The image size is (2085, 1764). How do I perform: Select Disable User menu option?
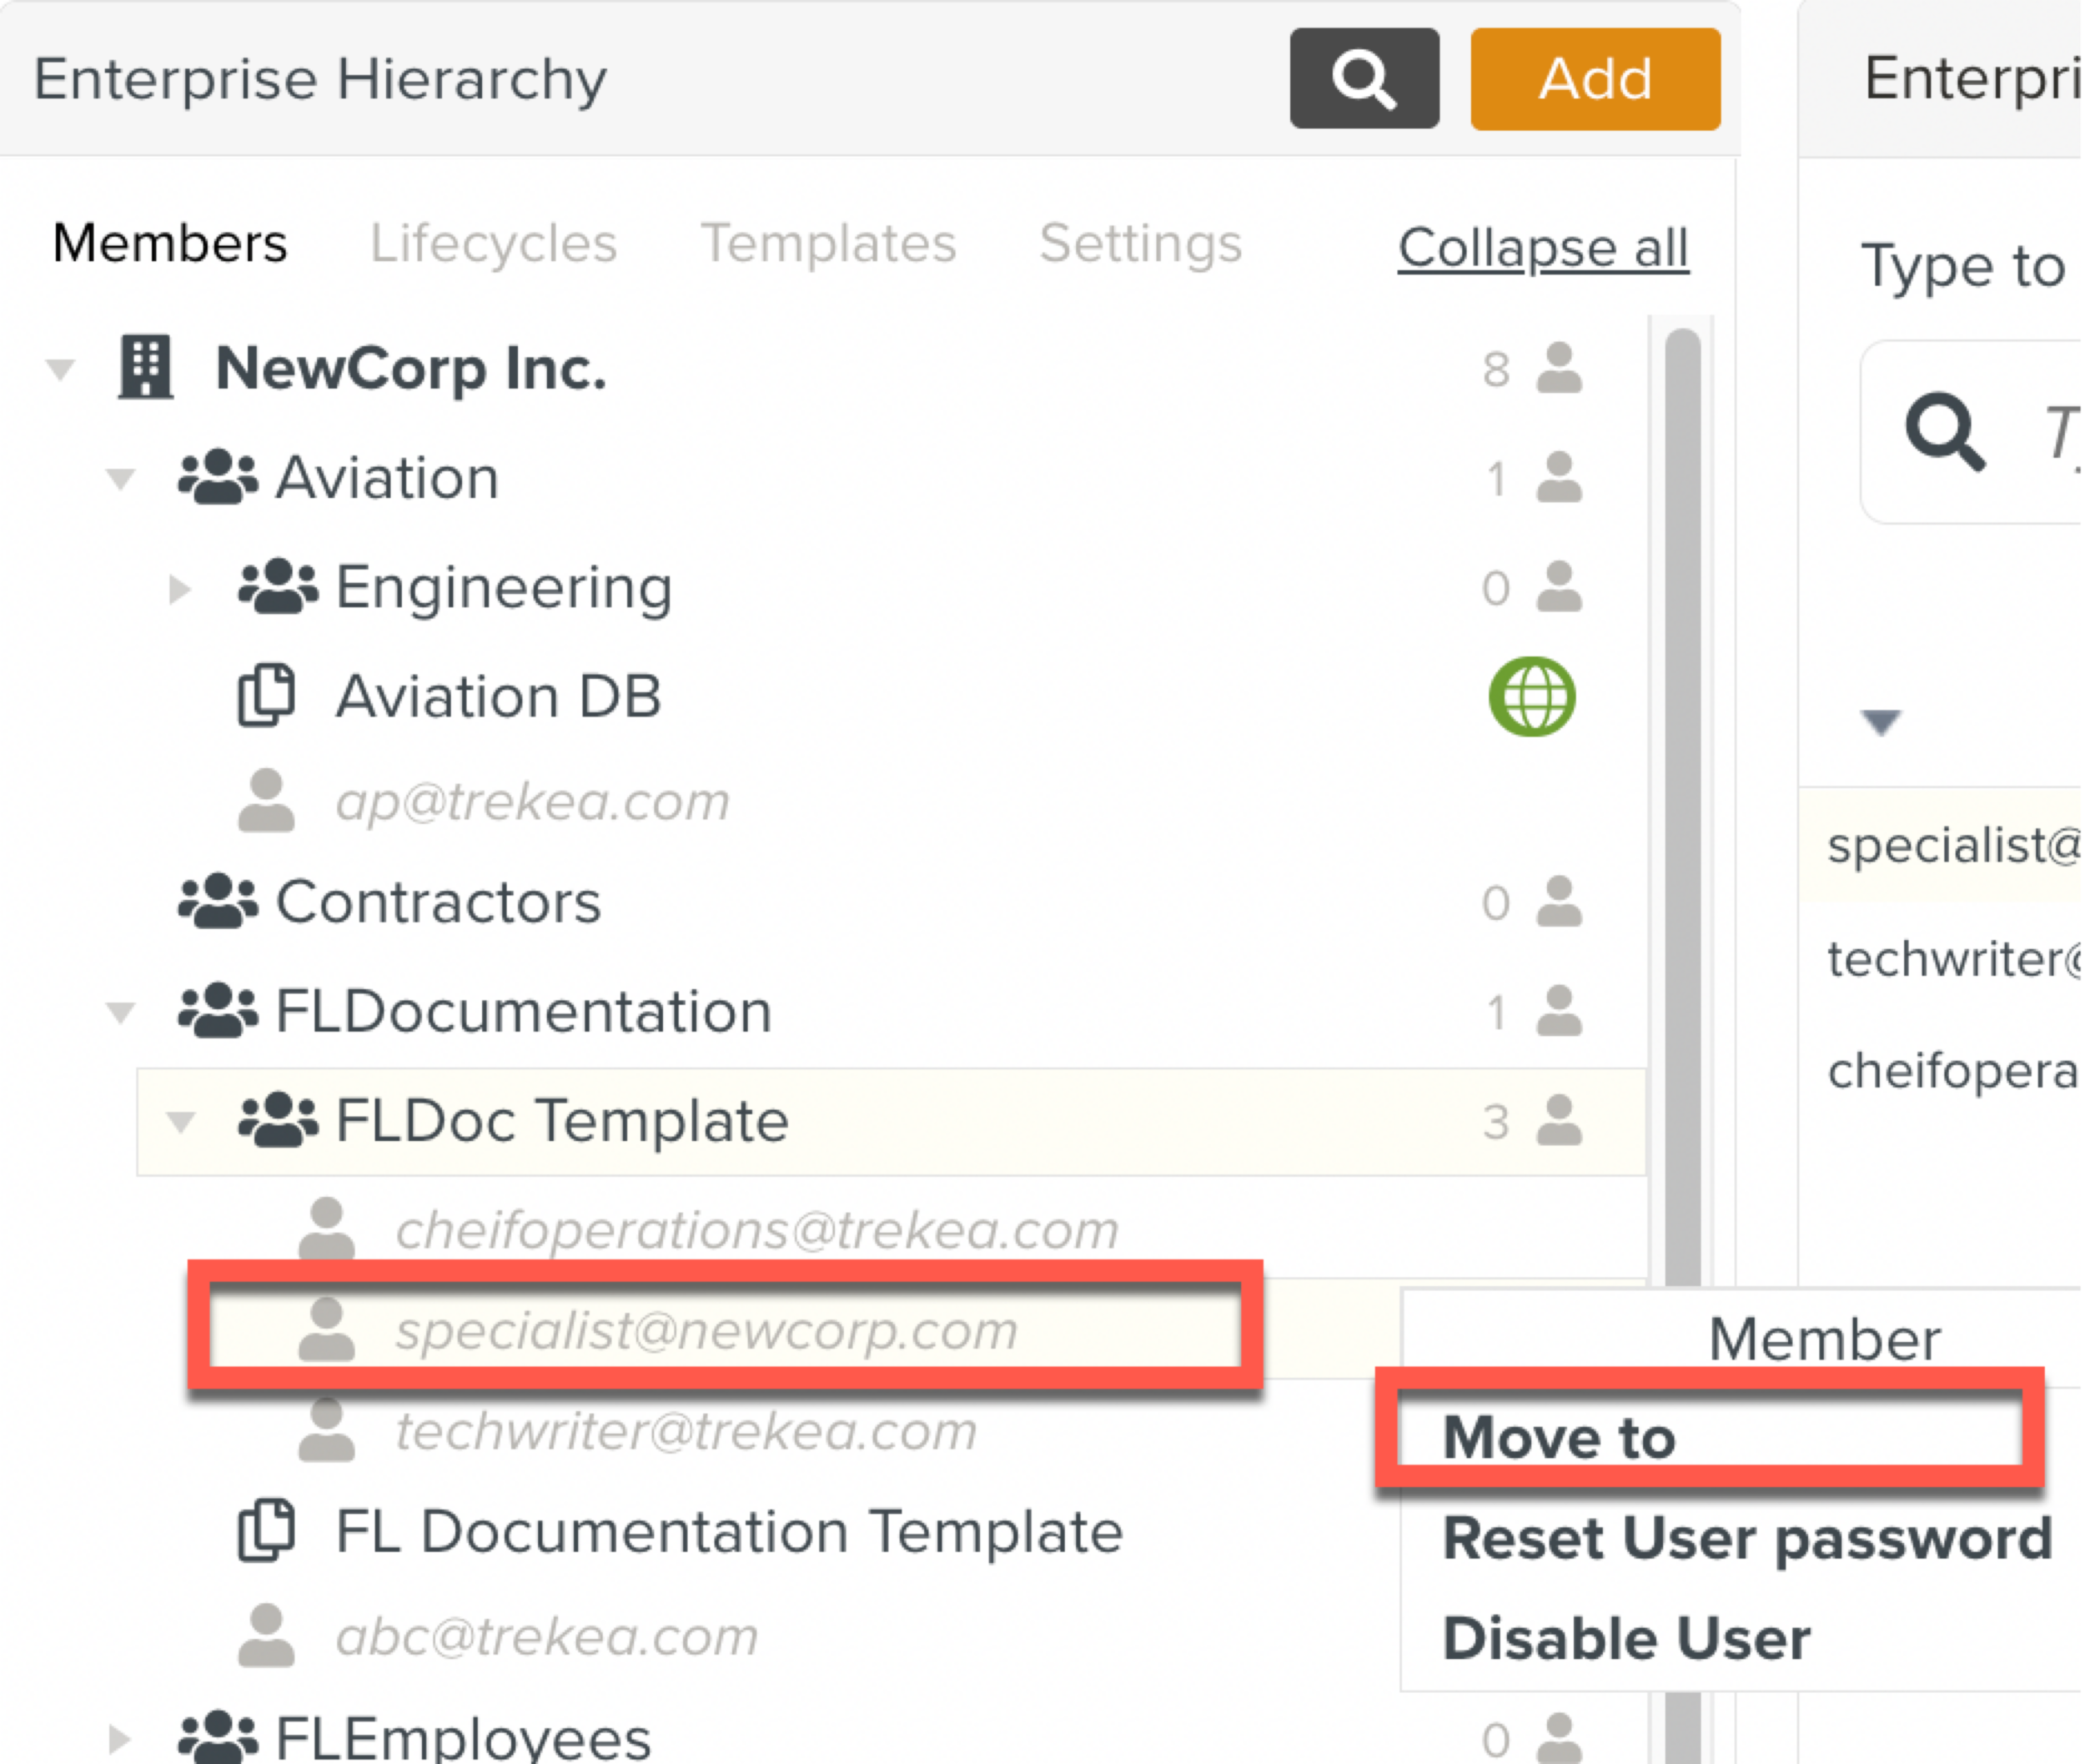(x=1626, y=1638)
